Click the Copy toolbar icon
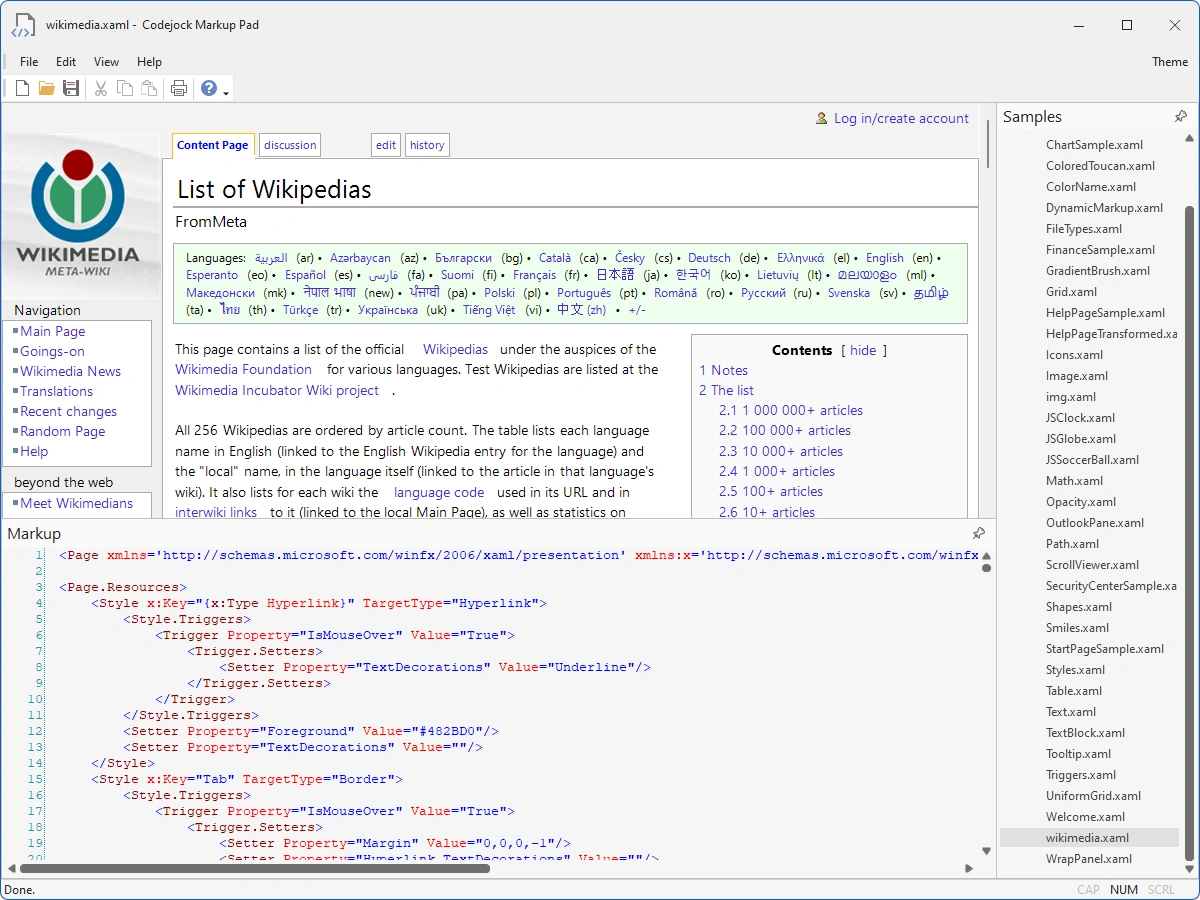Image resolution: width=1200 pixels, height=900 pixels. coord(125,88)
